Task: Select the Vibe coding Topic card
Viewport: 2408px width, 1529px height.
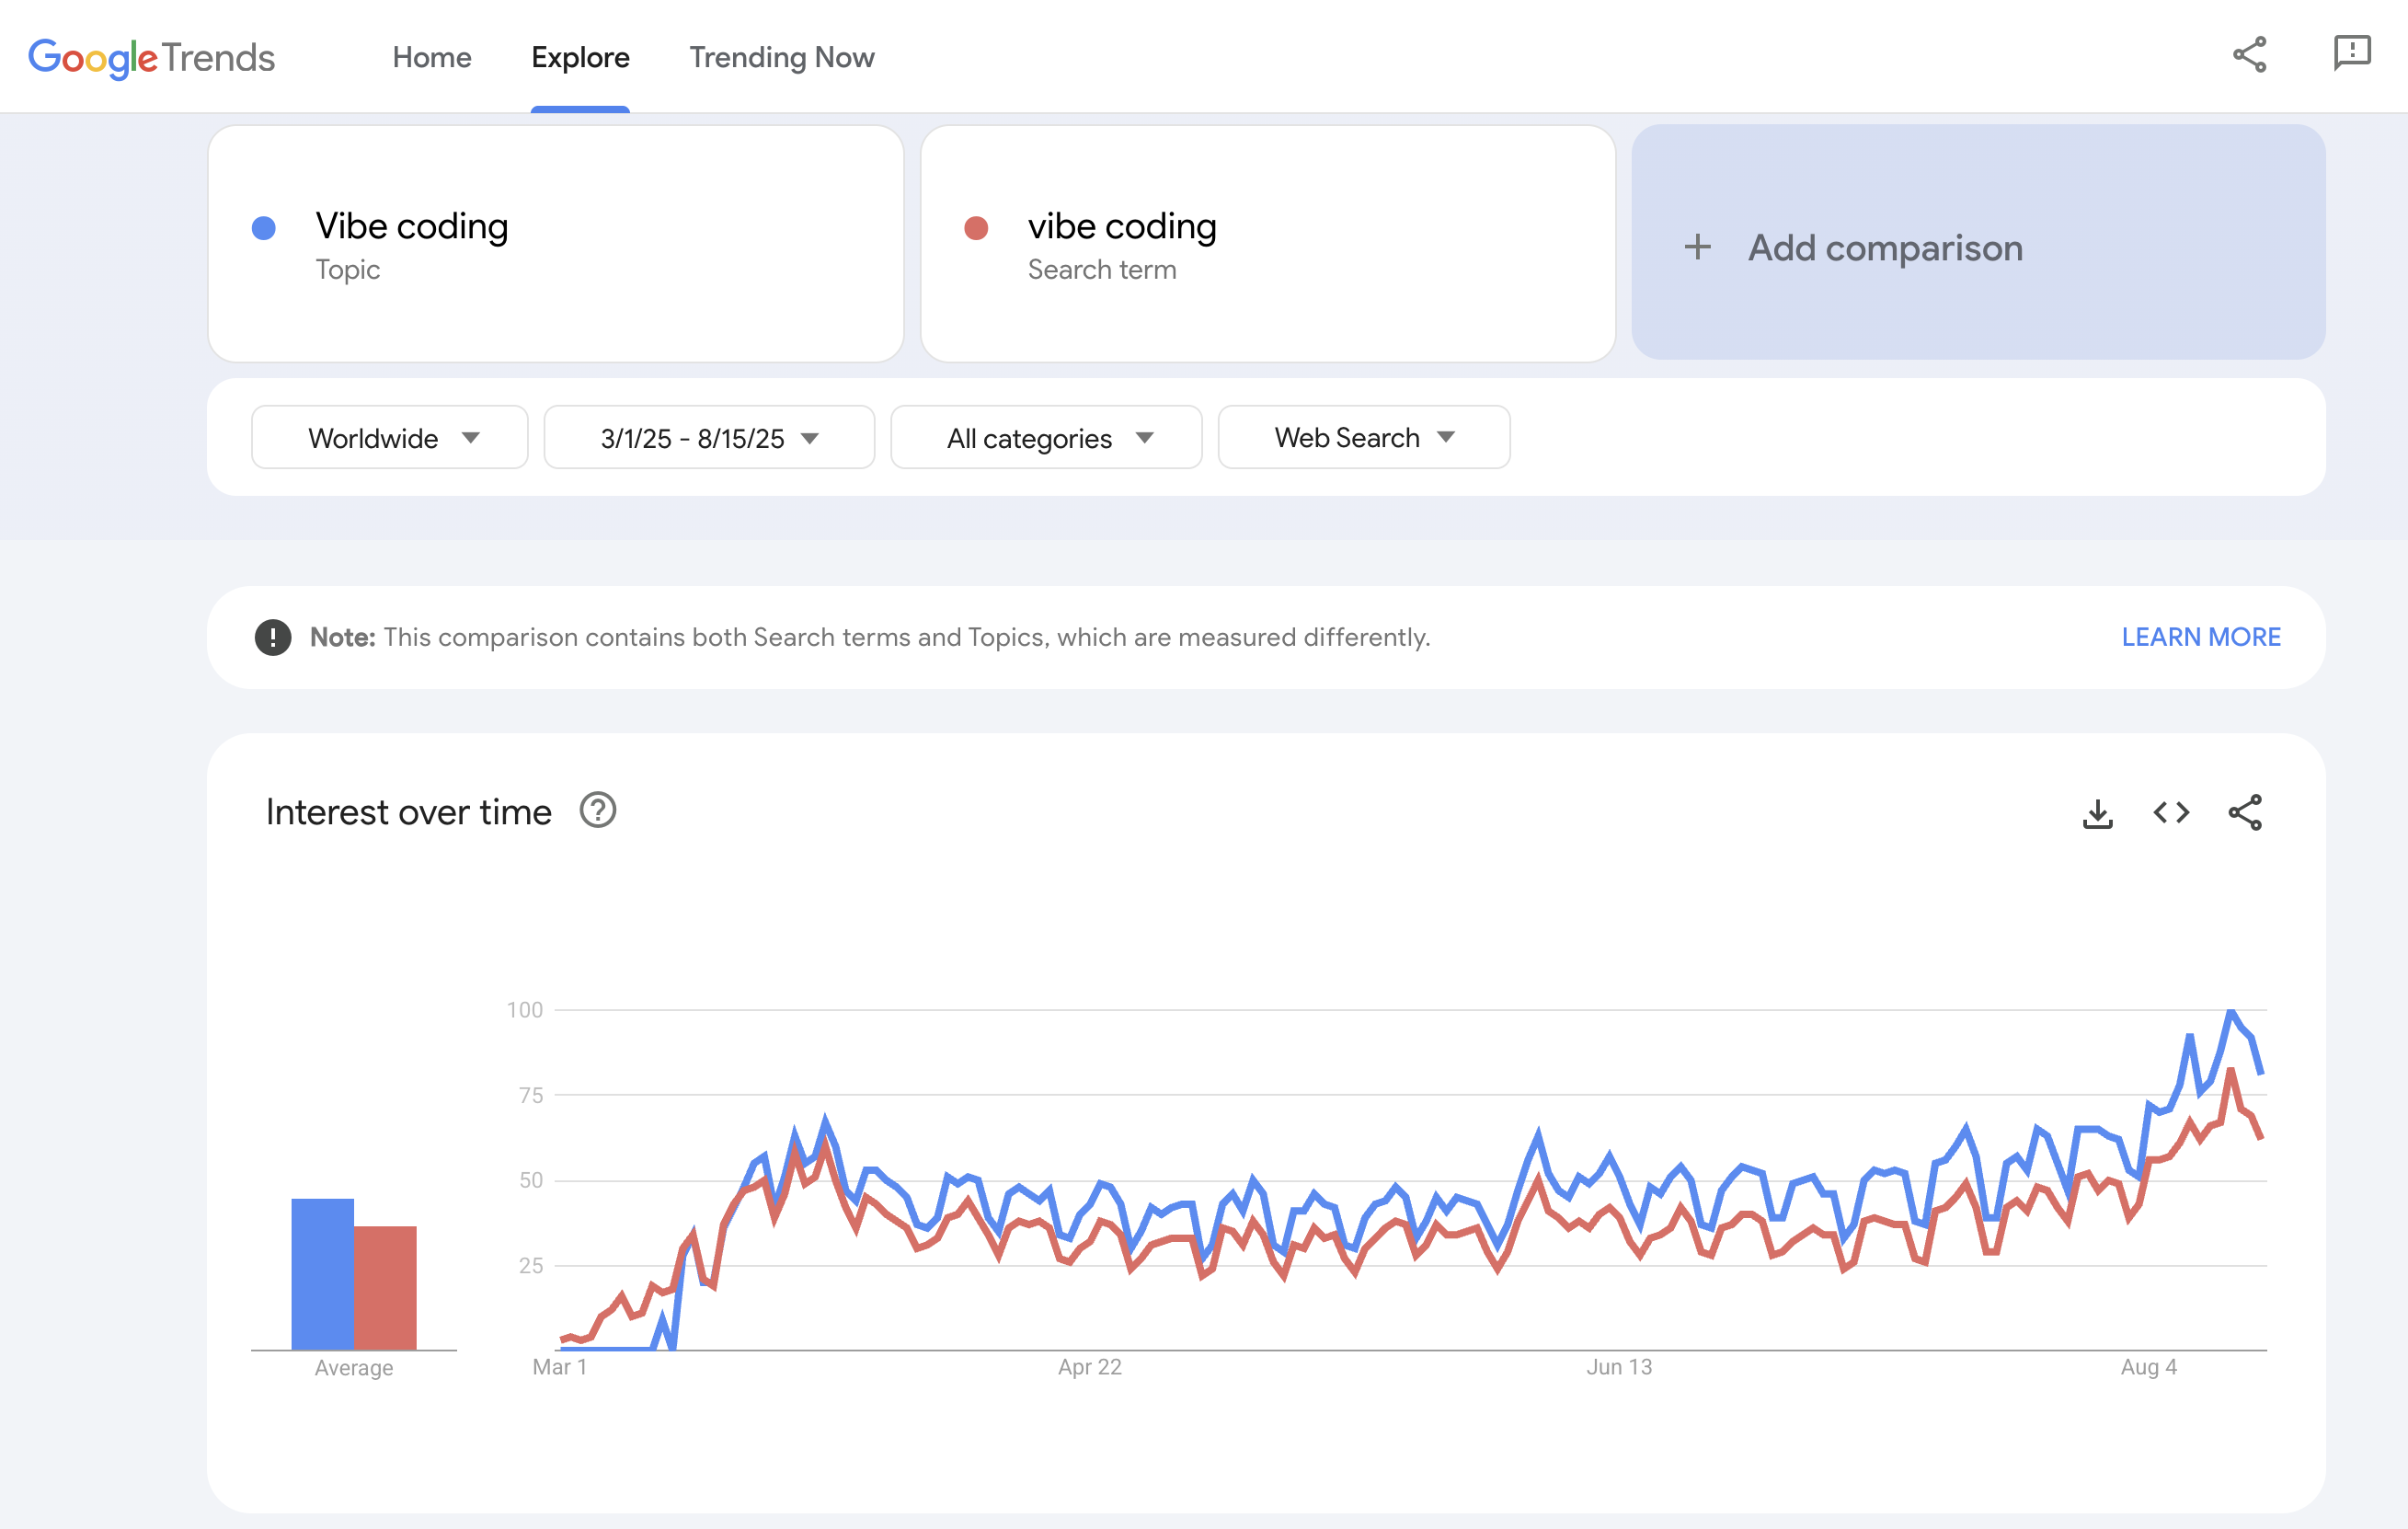Action: [x=556, y=244]
